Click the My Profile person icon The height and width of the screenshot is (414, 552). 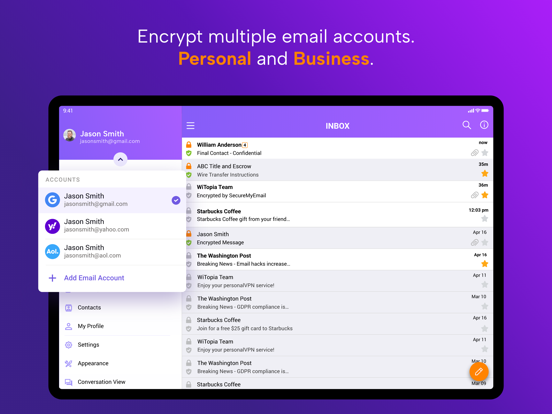pos(69,326)
